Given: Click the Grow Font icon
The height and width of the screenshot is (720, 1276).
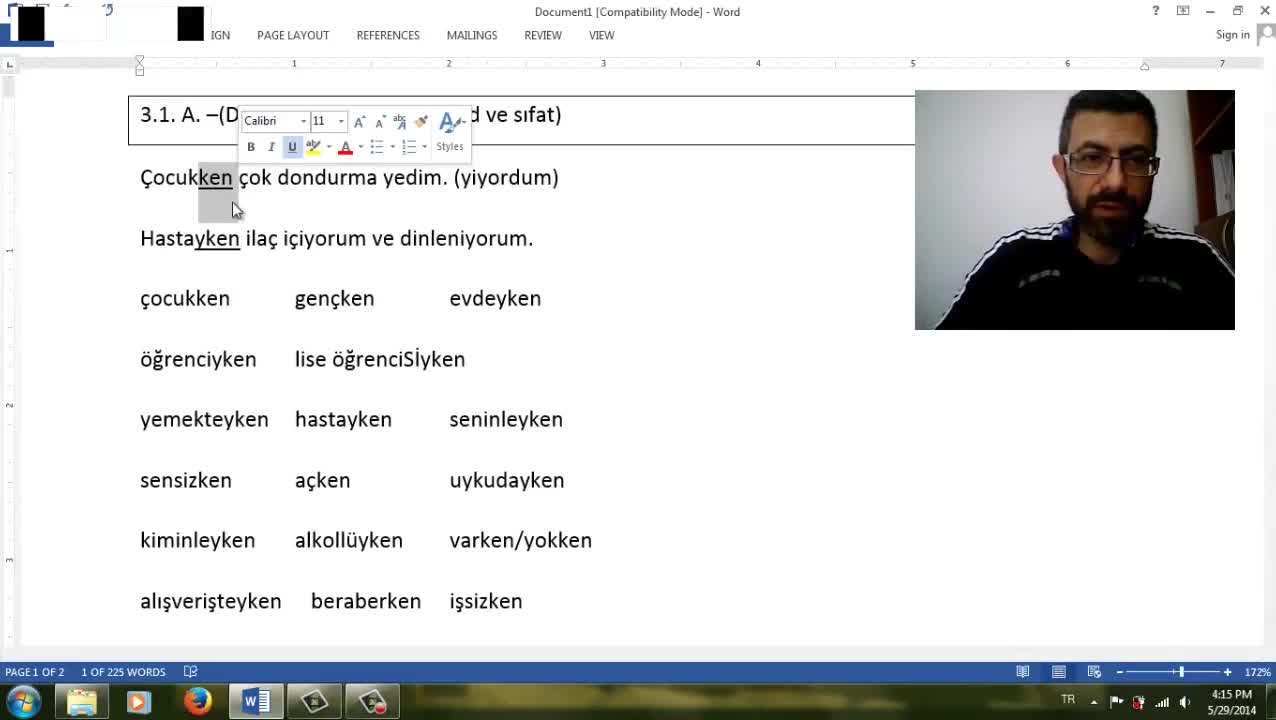Looking at the screenshot, I should pos(359,121).
